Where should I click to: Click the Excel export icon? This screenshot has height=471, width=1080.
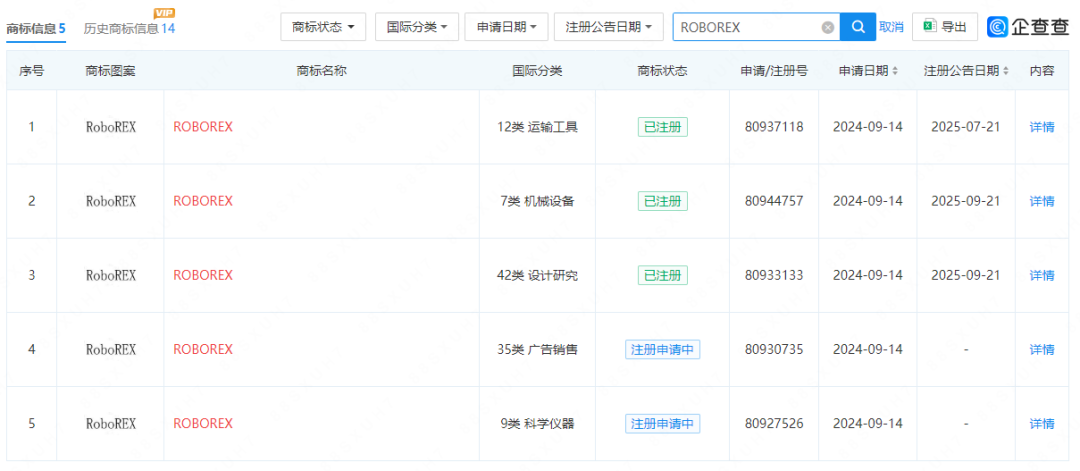coord(929,27)
